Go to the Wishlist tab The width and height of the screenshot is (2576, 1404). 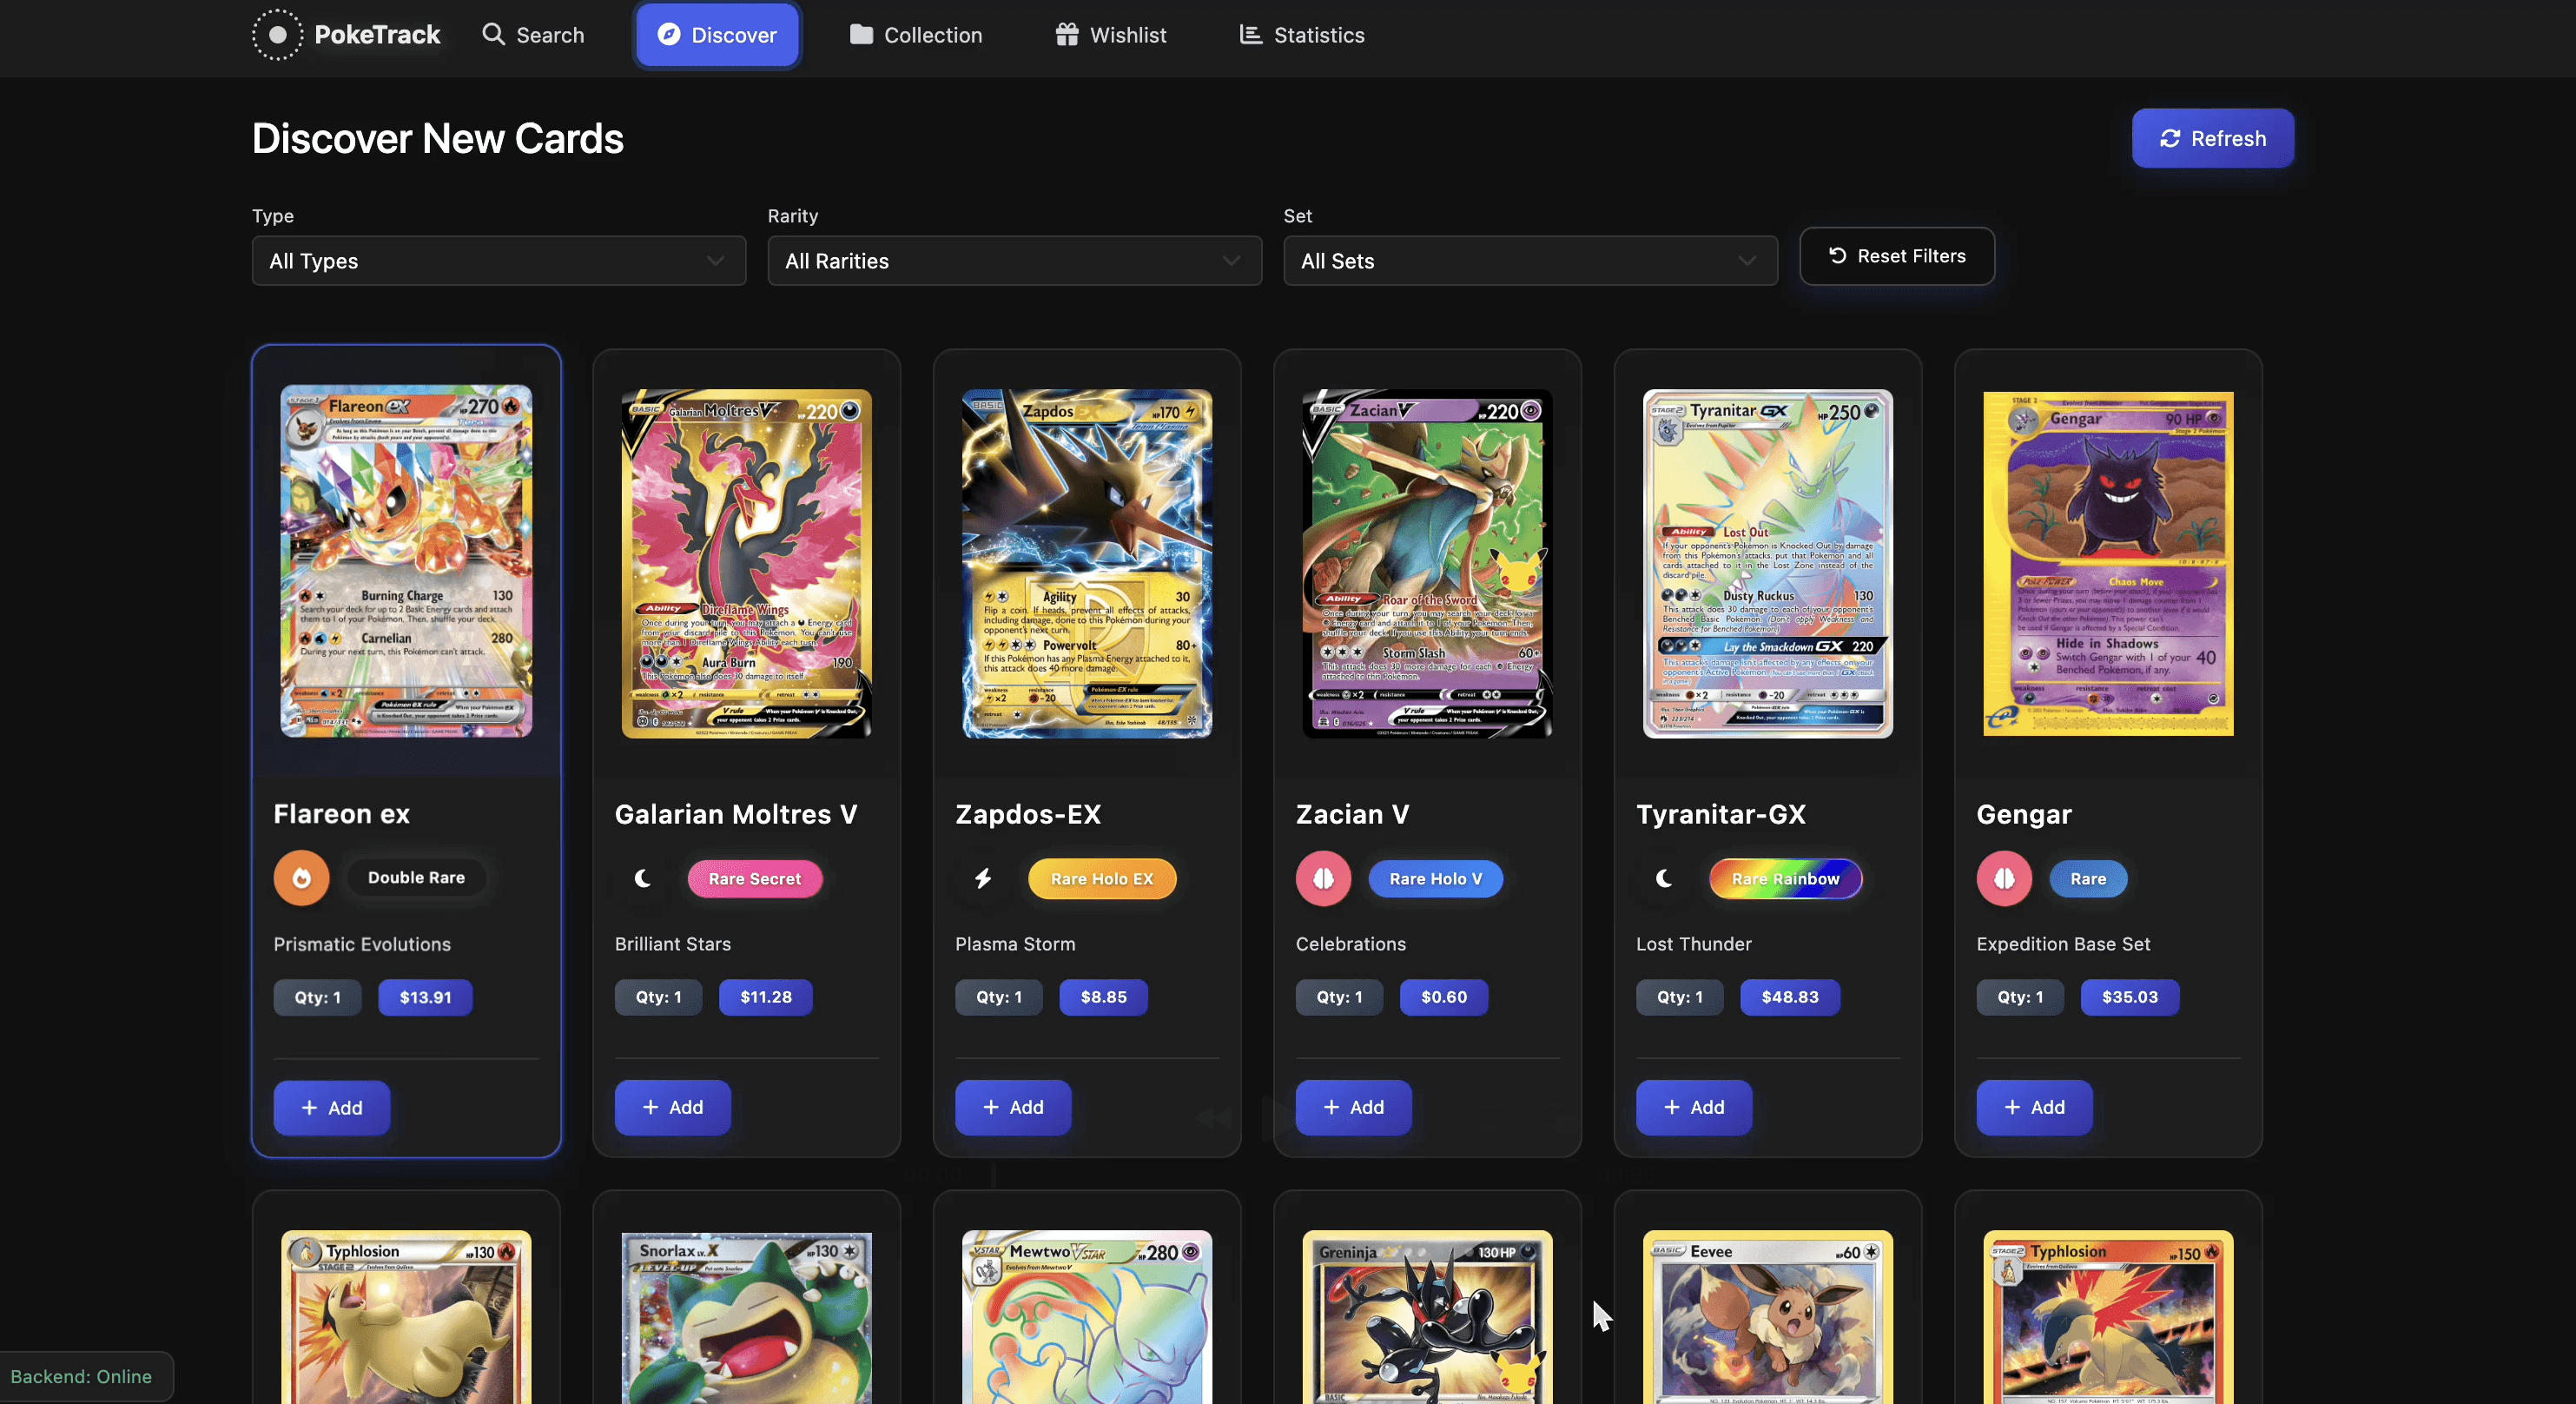[x=1111, y=35]
